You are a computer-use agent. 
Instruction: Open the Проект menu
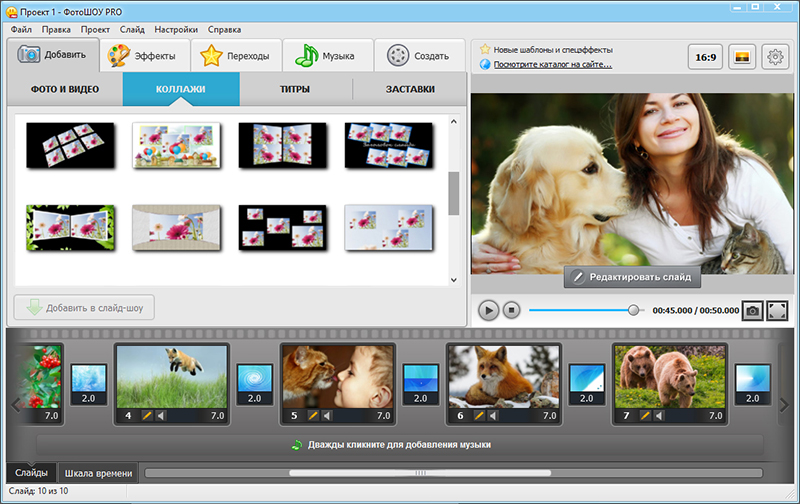point(95,30)
